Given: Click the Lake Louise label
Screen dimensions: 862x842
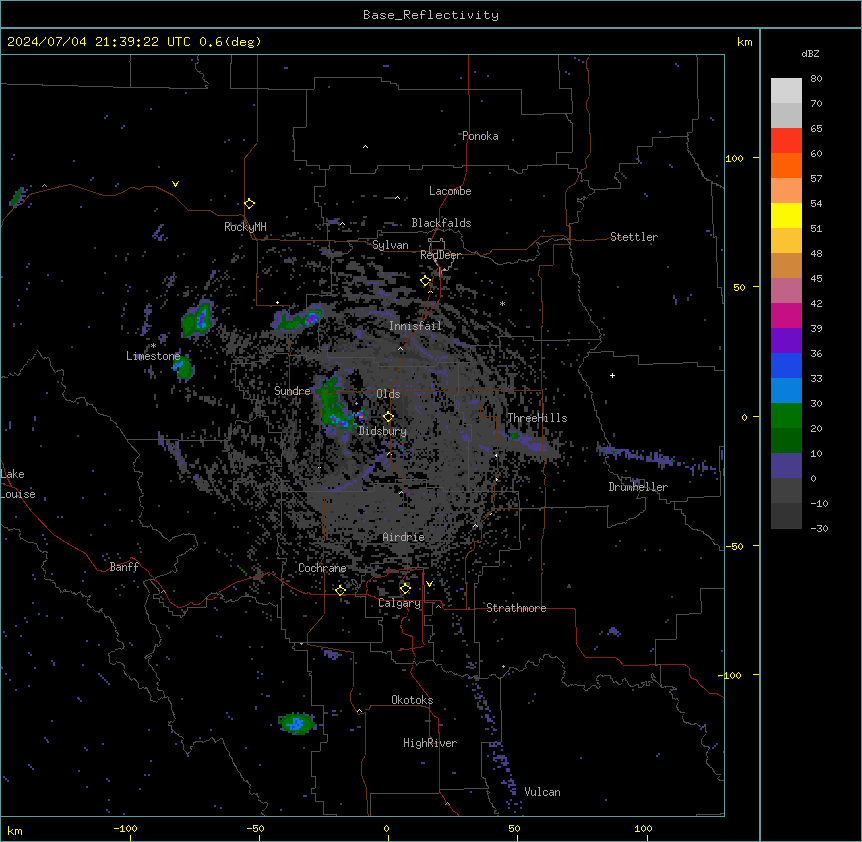Looking at the screenshot, I should [x=18, y=484].
